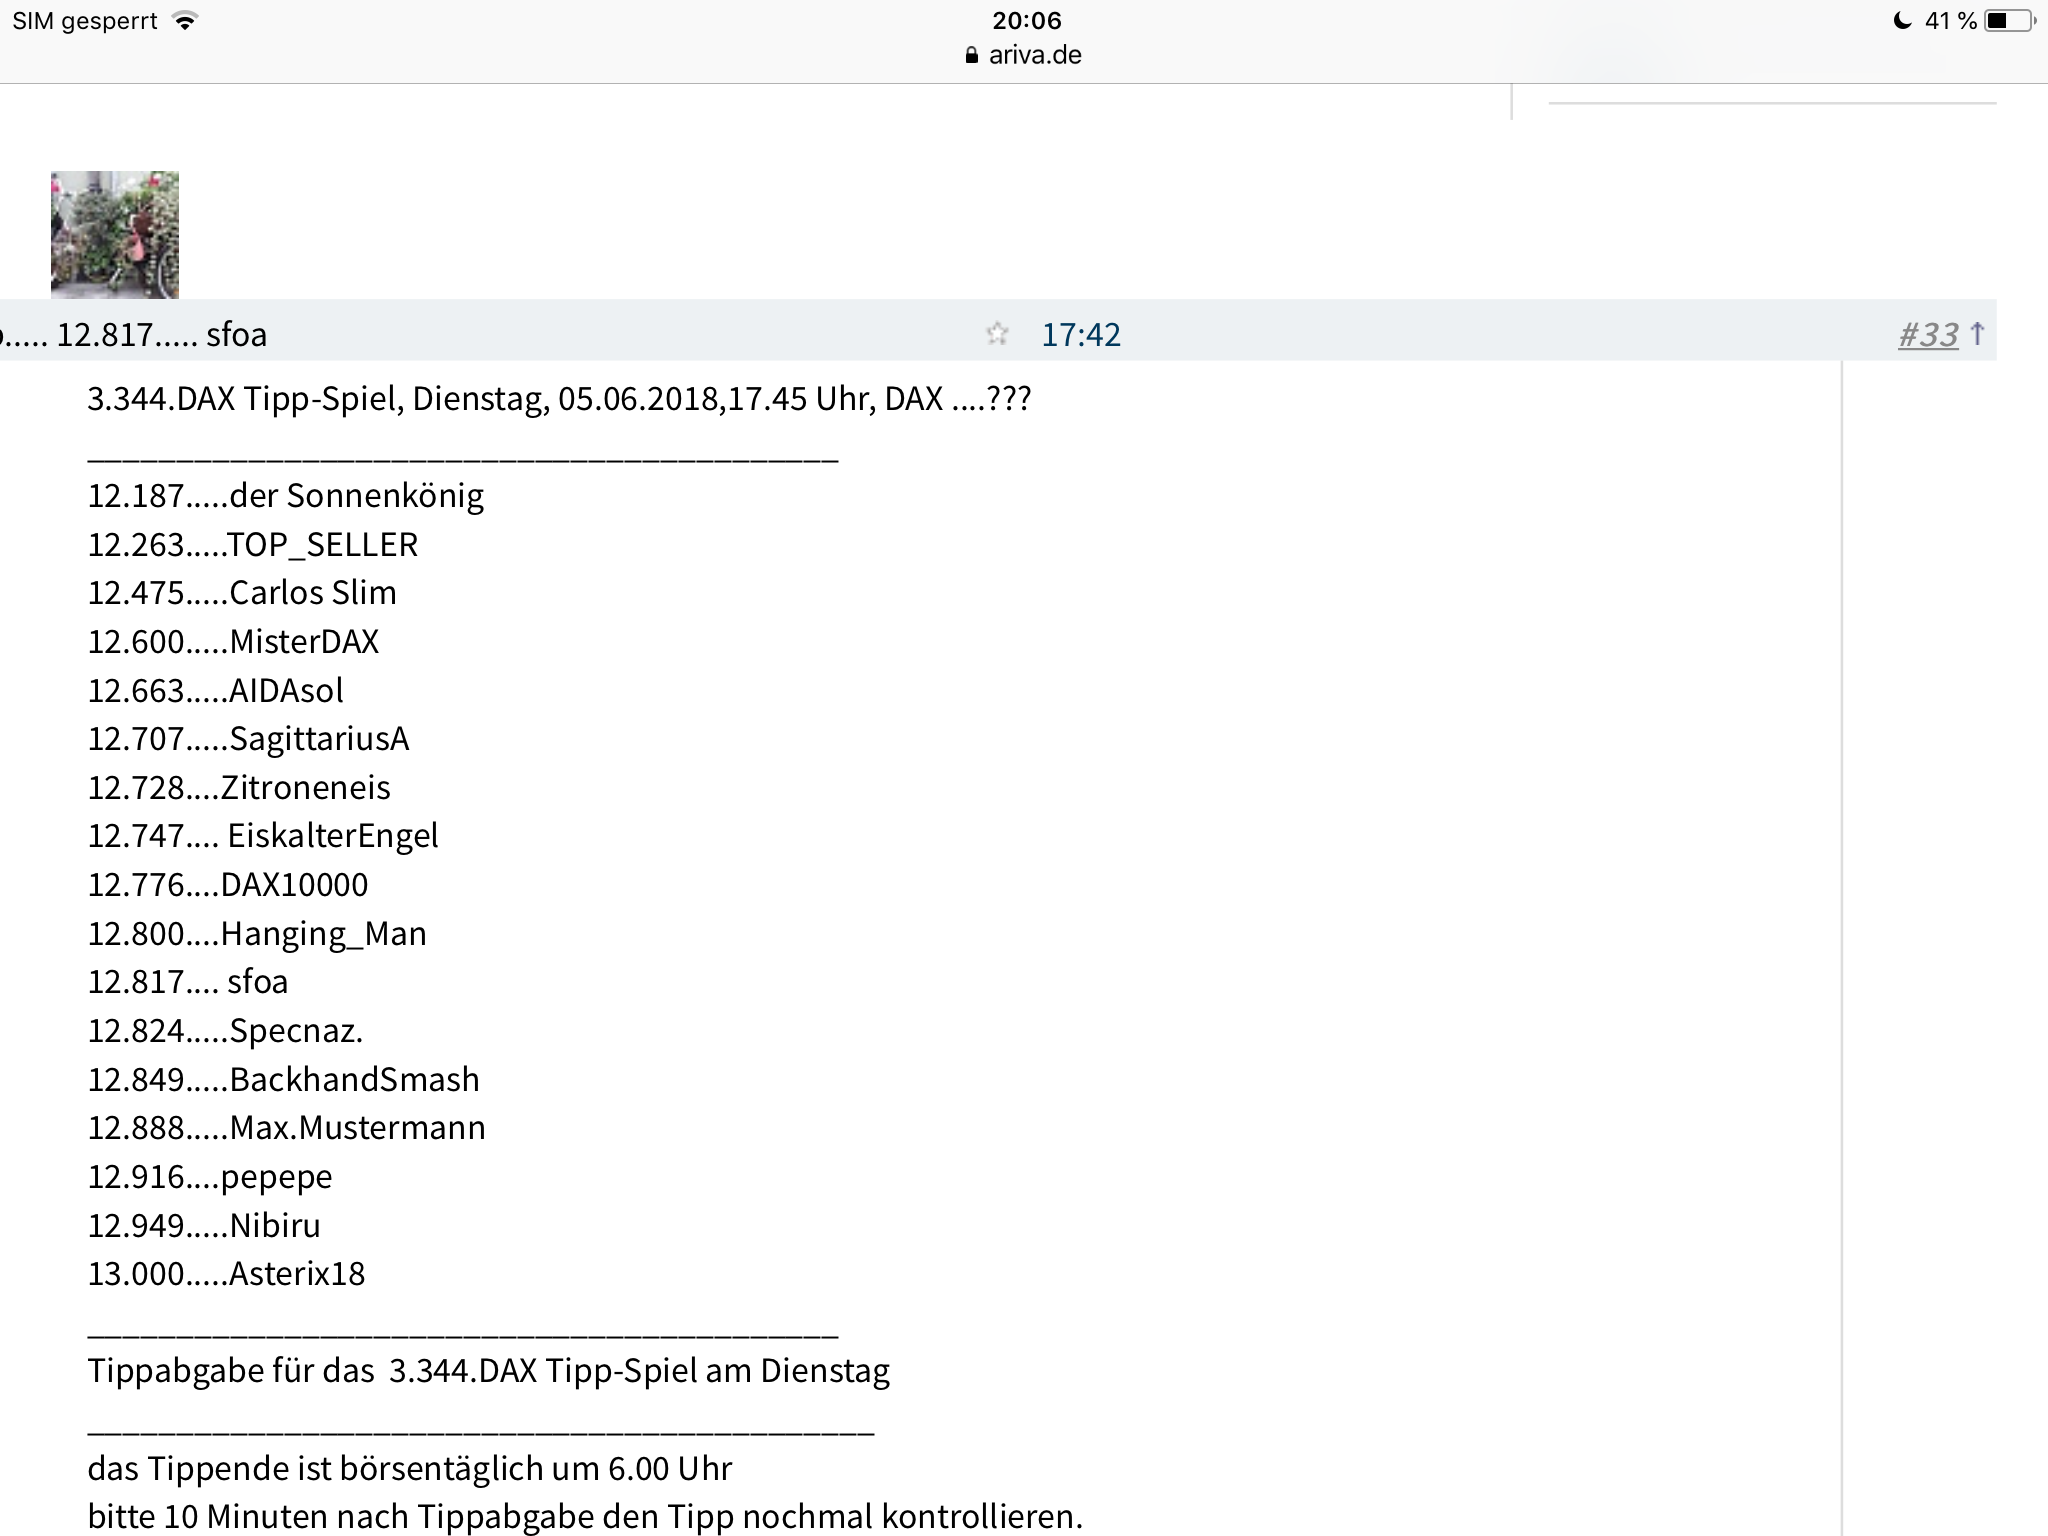Tap the Wi-Fi icon in status bar
2048x1536 pixels.
(184, 21)
